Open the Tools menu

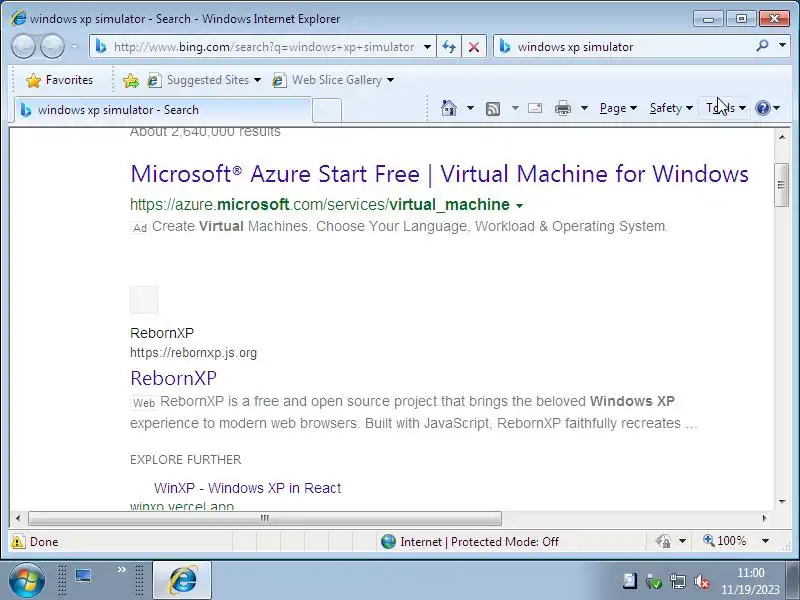pyautogui.click(x=726, y=108)
